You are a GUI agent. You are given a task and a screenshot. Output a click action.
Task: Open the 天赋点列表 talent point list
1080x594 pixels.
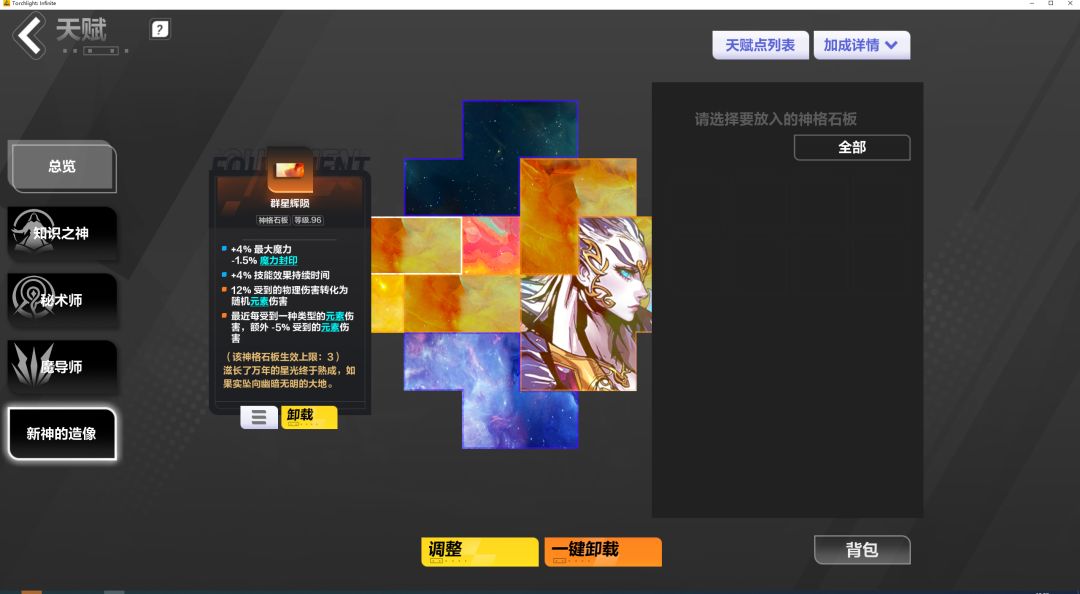click(x=760, y=45)
